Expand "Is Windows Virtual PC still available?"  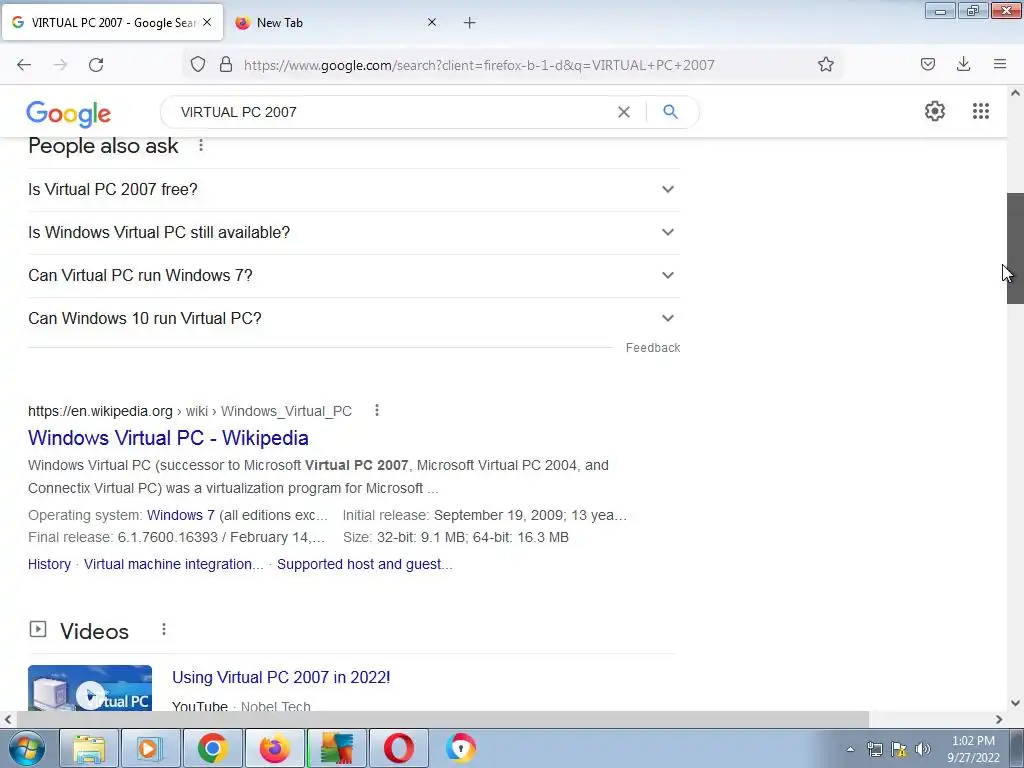354,232
